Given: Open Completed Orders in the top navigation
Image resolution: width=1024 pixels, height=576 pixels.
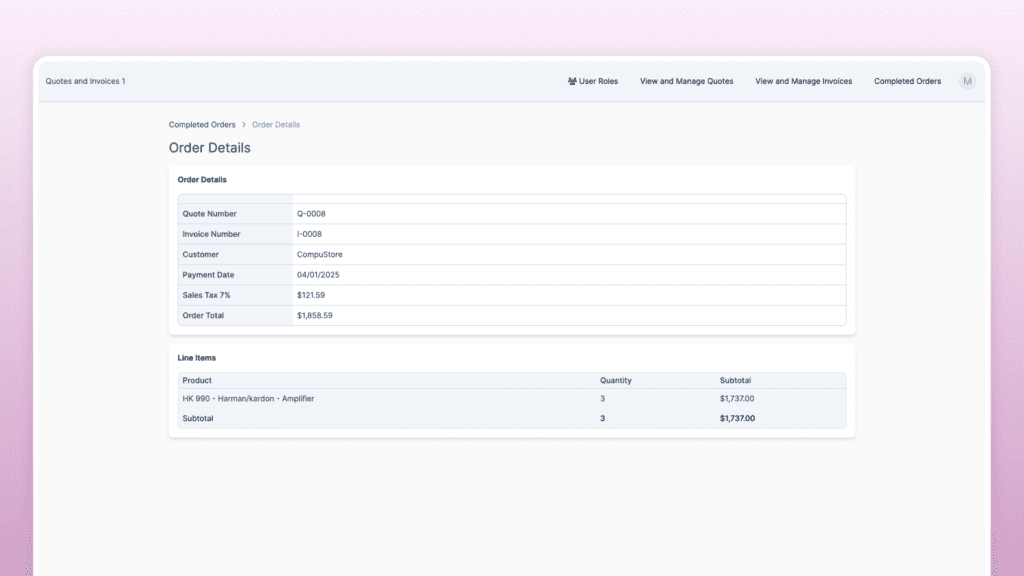Looking at the screenshot, I should tap(907, 81).
